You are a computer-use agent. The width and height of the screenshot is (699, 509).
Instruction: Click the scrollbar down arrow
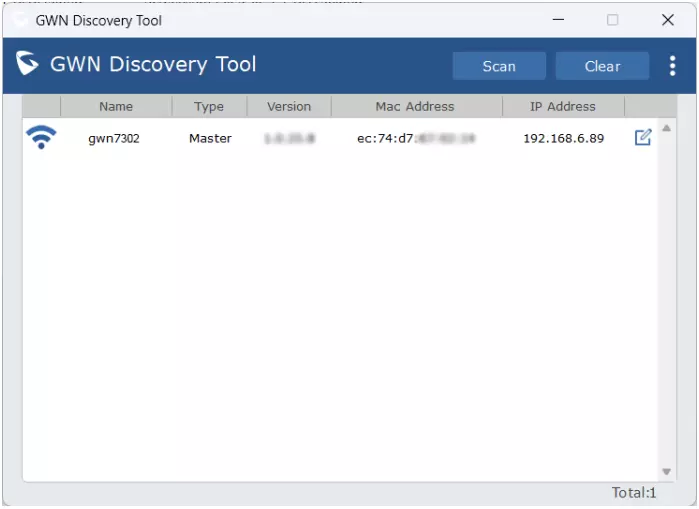point(666,472)
